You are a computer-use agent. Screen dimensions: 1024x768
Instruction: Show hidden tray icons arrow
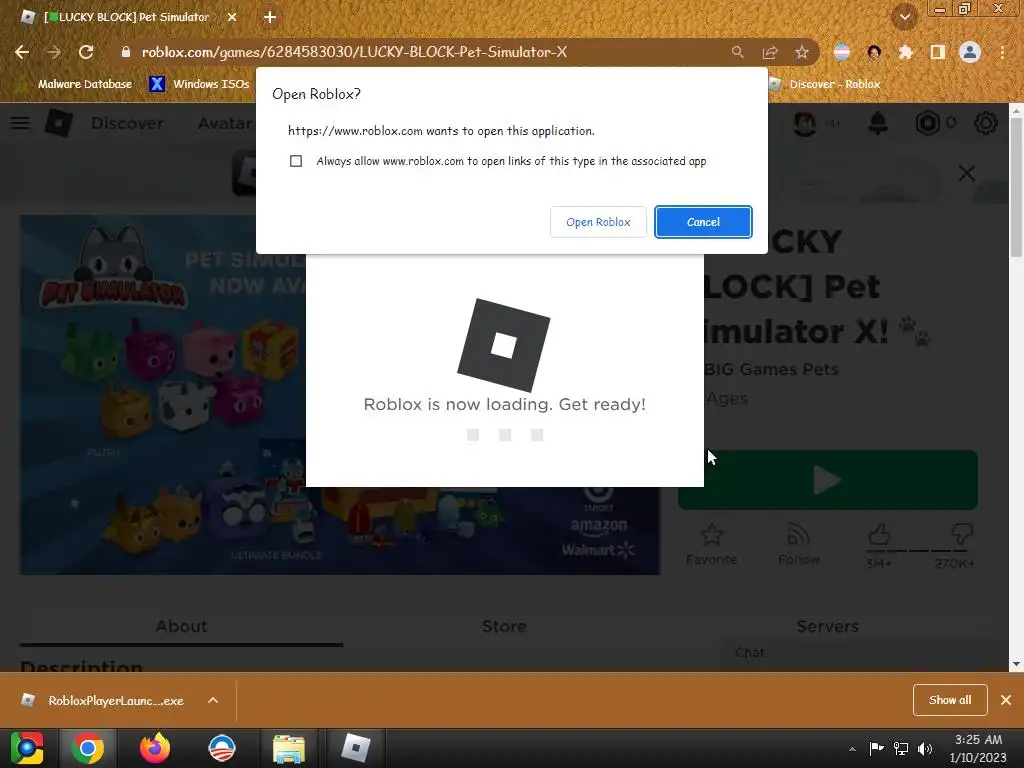pyautogui.click(x=852, y=749)
